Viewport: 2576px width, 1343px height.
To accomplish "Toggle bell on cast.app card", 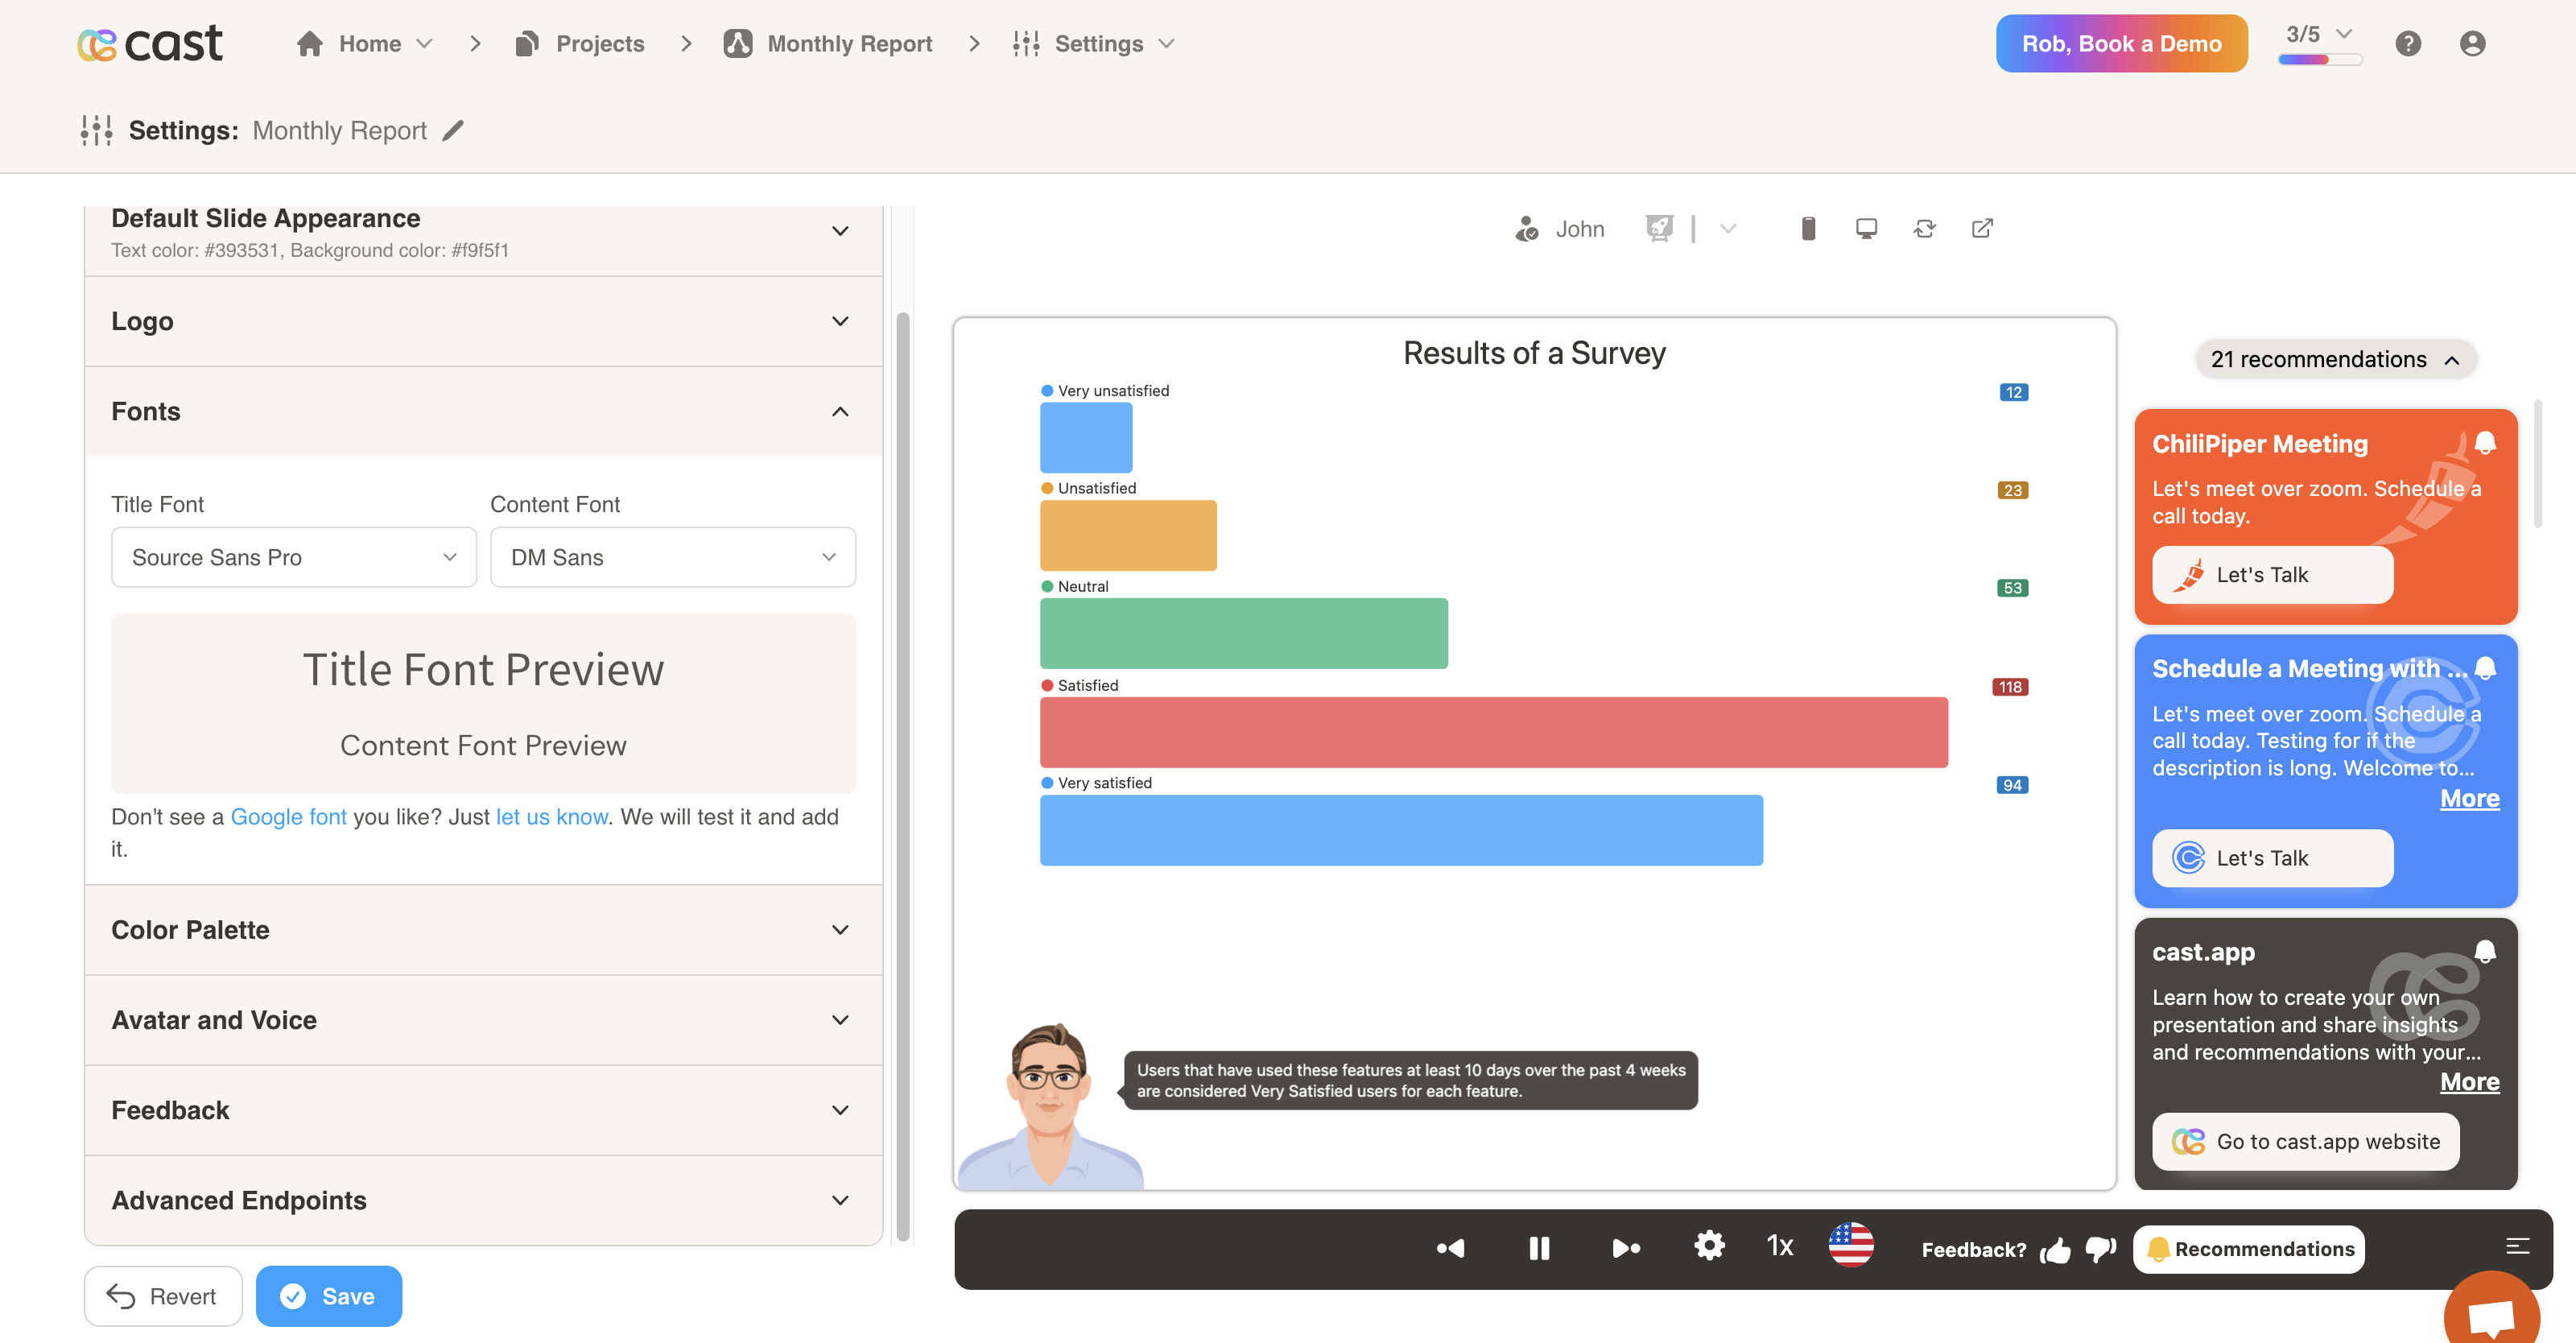I will (2485, 951).
